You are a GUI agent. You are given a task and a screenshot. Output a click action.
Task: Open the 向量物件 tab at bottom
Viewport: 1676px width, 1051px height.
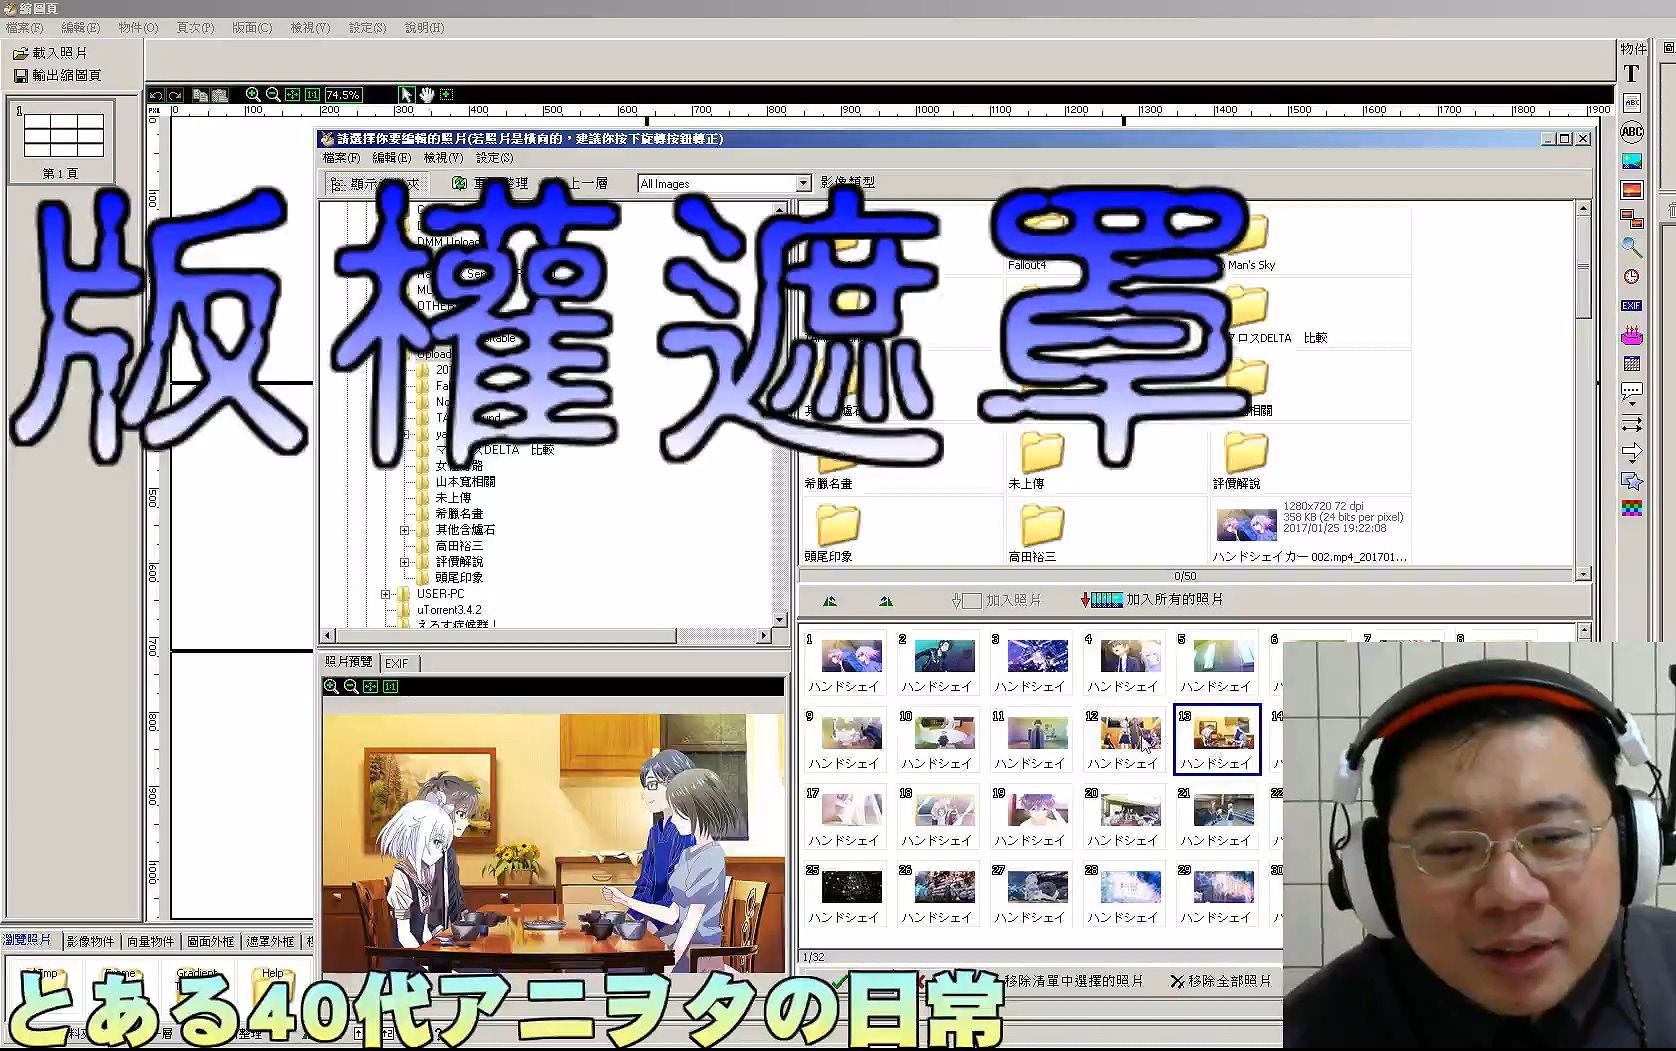tap(150, 942)
